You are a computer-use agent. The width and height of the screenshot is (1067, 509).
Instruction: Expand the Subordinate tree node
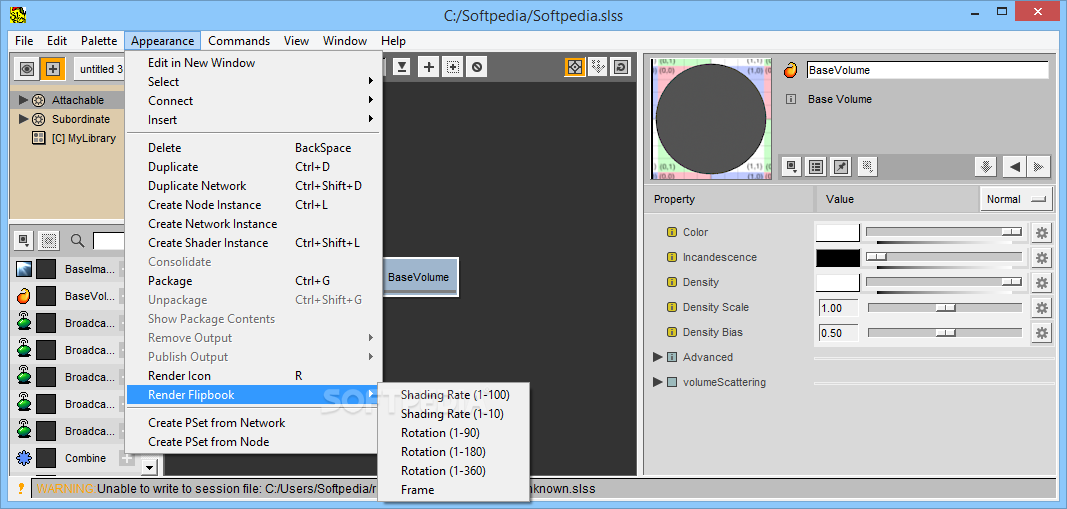(24, 119)
